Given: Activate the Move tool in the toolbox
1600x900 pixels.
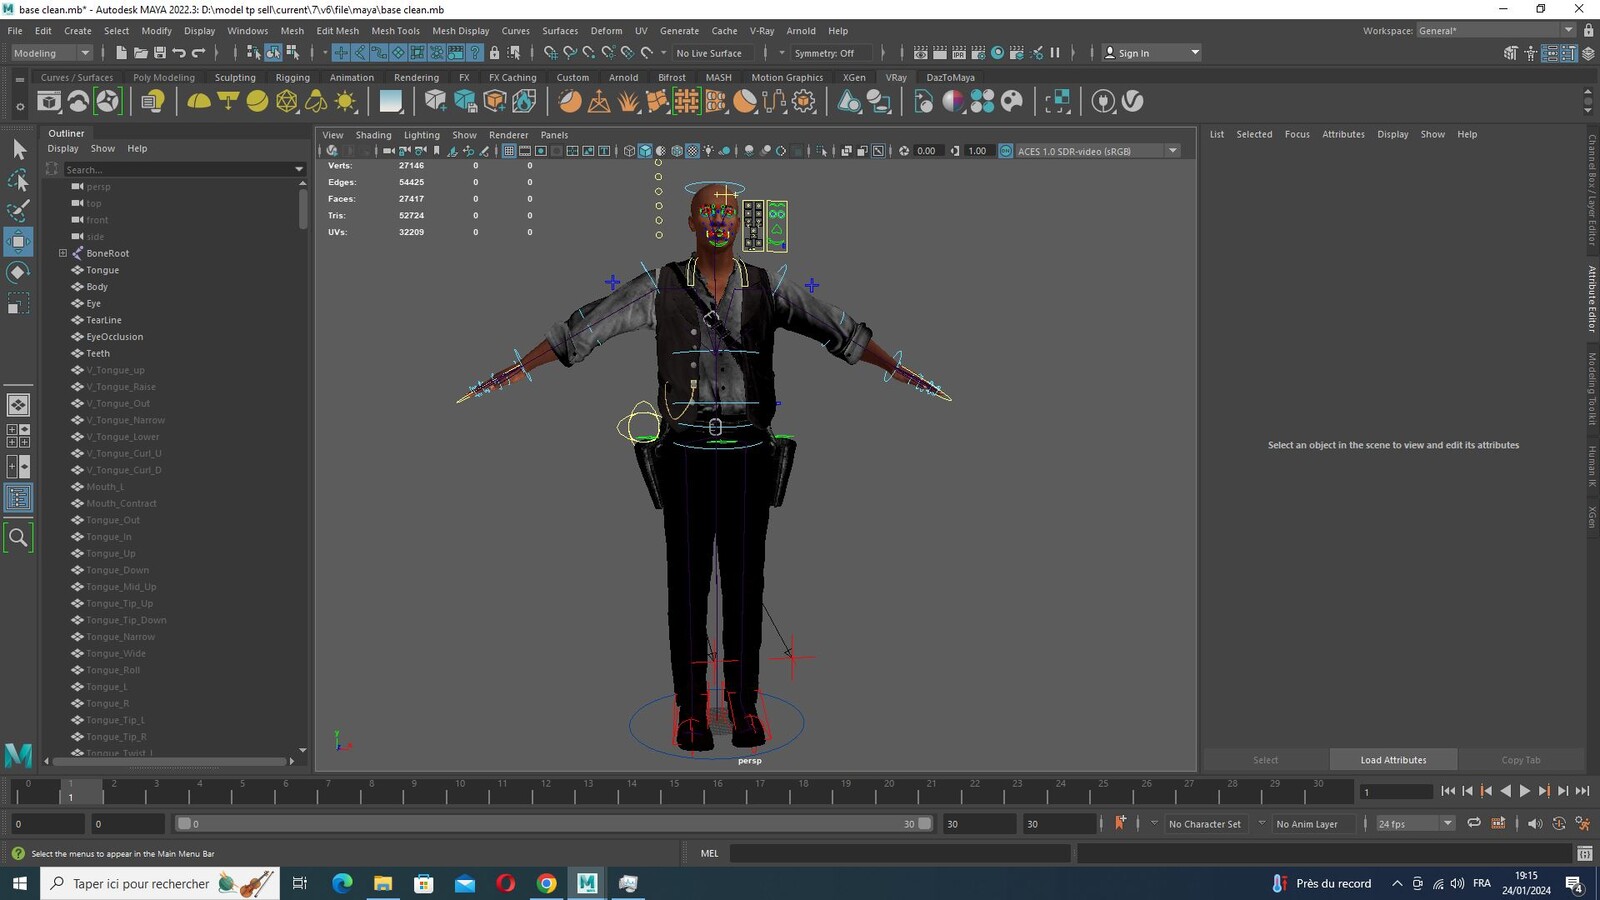Looking at the screenshot, I should (x=19, y=241).
